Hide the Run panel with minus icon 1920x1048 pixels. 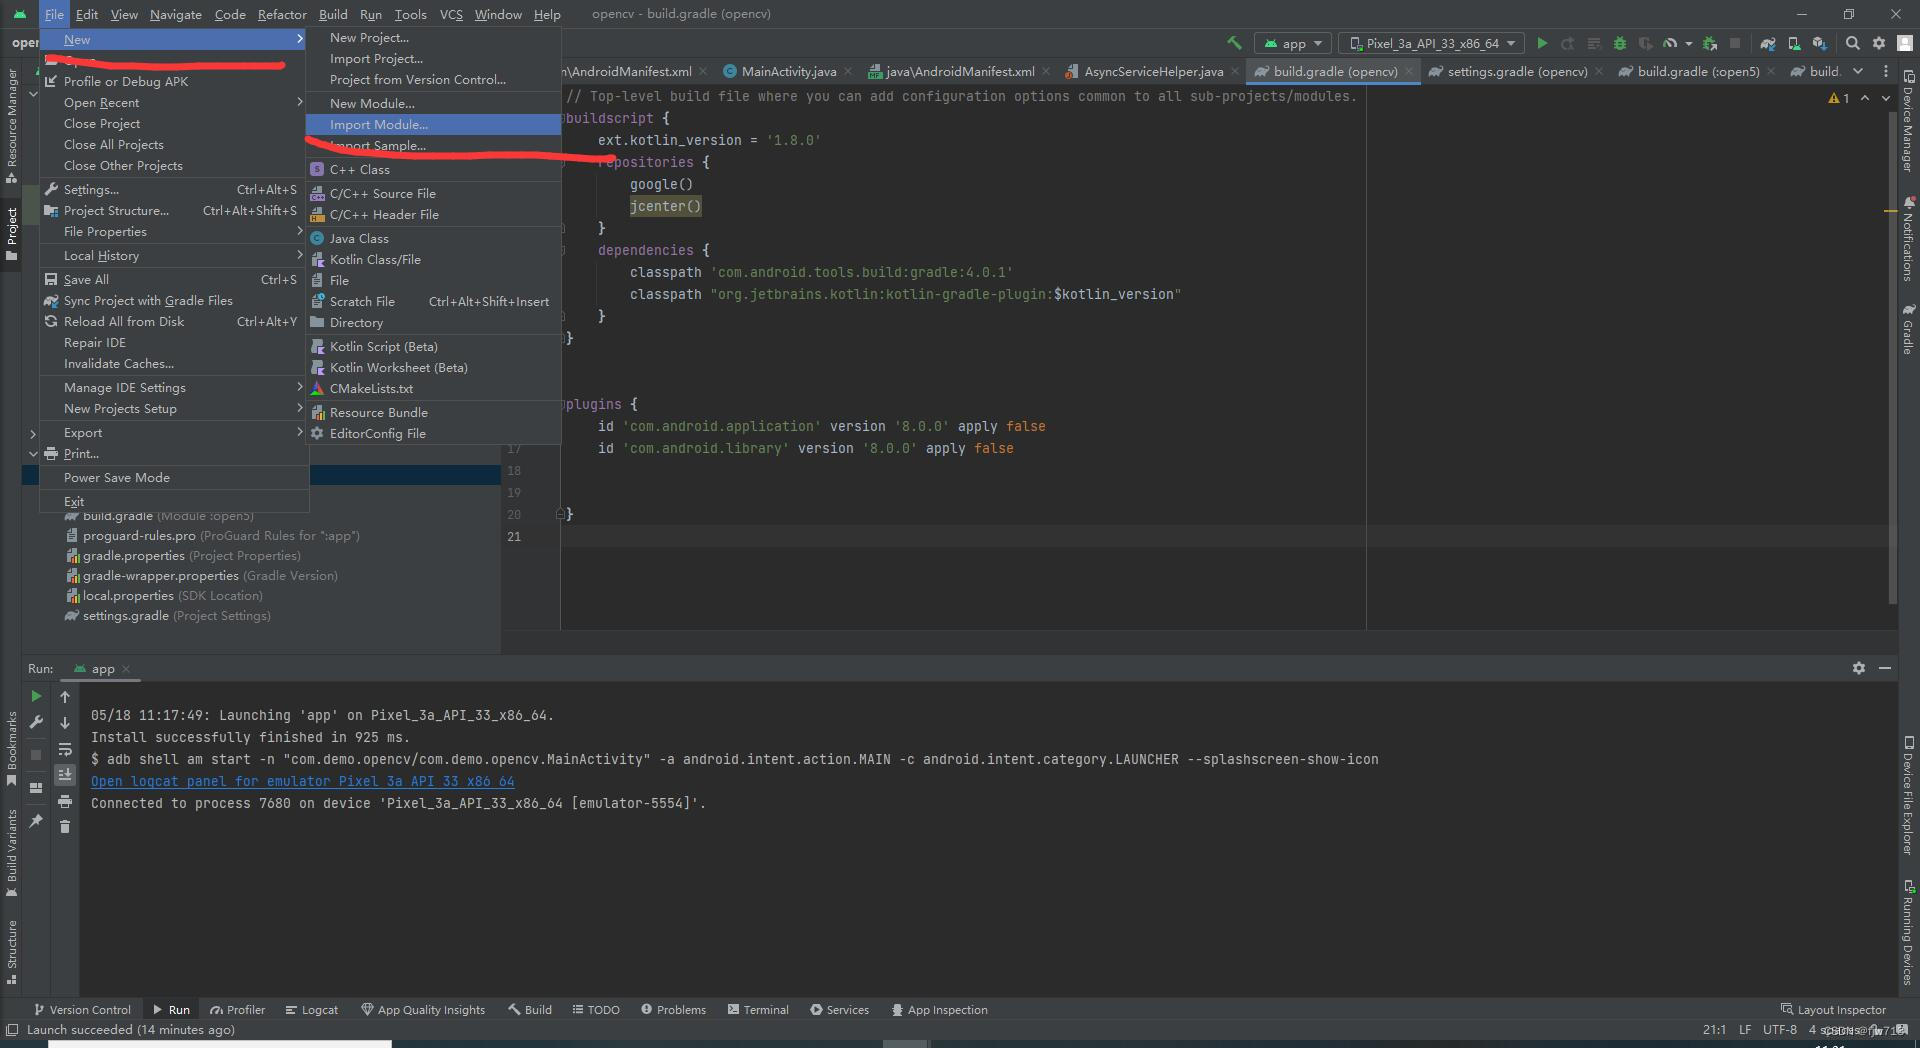1885,668
